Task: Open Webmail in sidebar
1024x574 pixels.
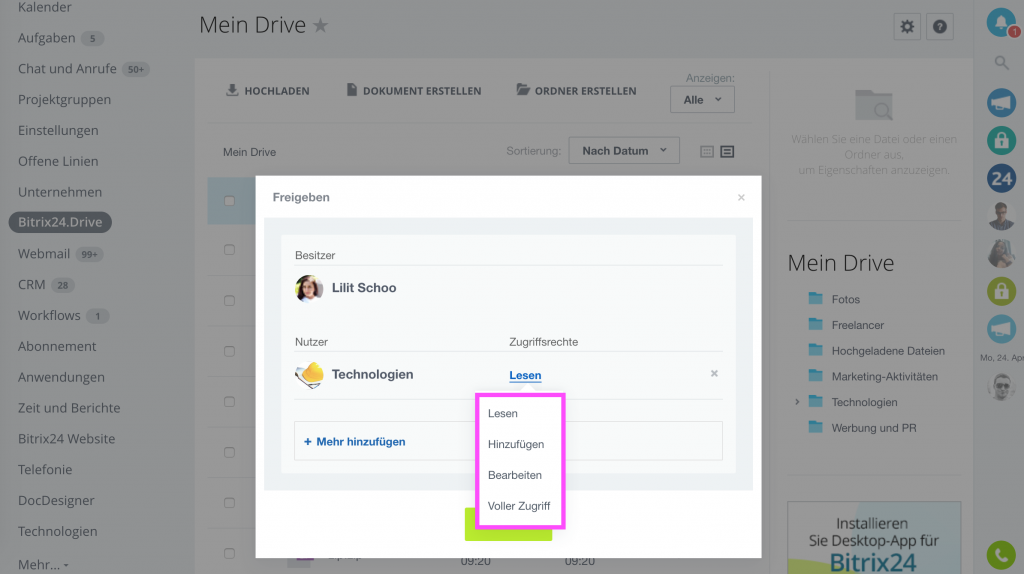Action: tap(44, 253)
